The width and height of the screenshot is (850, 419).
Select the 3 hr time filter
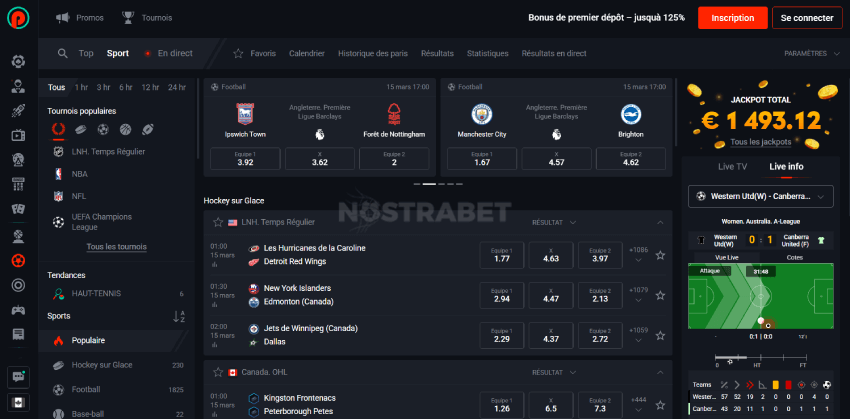tap(104, 87)
